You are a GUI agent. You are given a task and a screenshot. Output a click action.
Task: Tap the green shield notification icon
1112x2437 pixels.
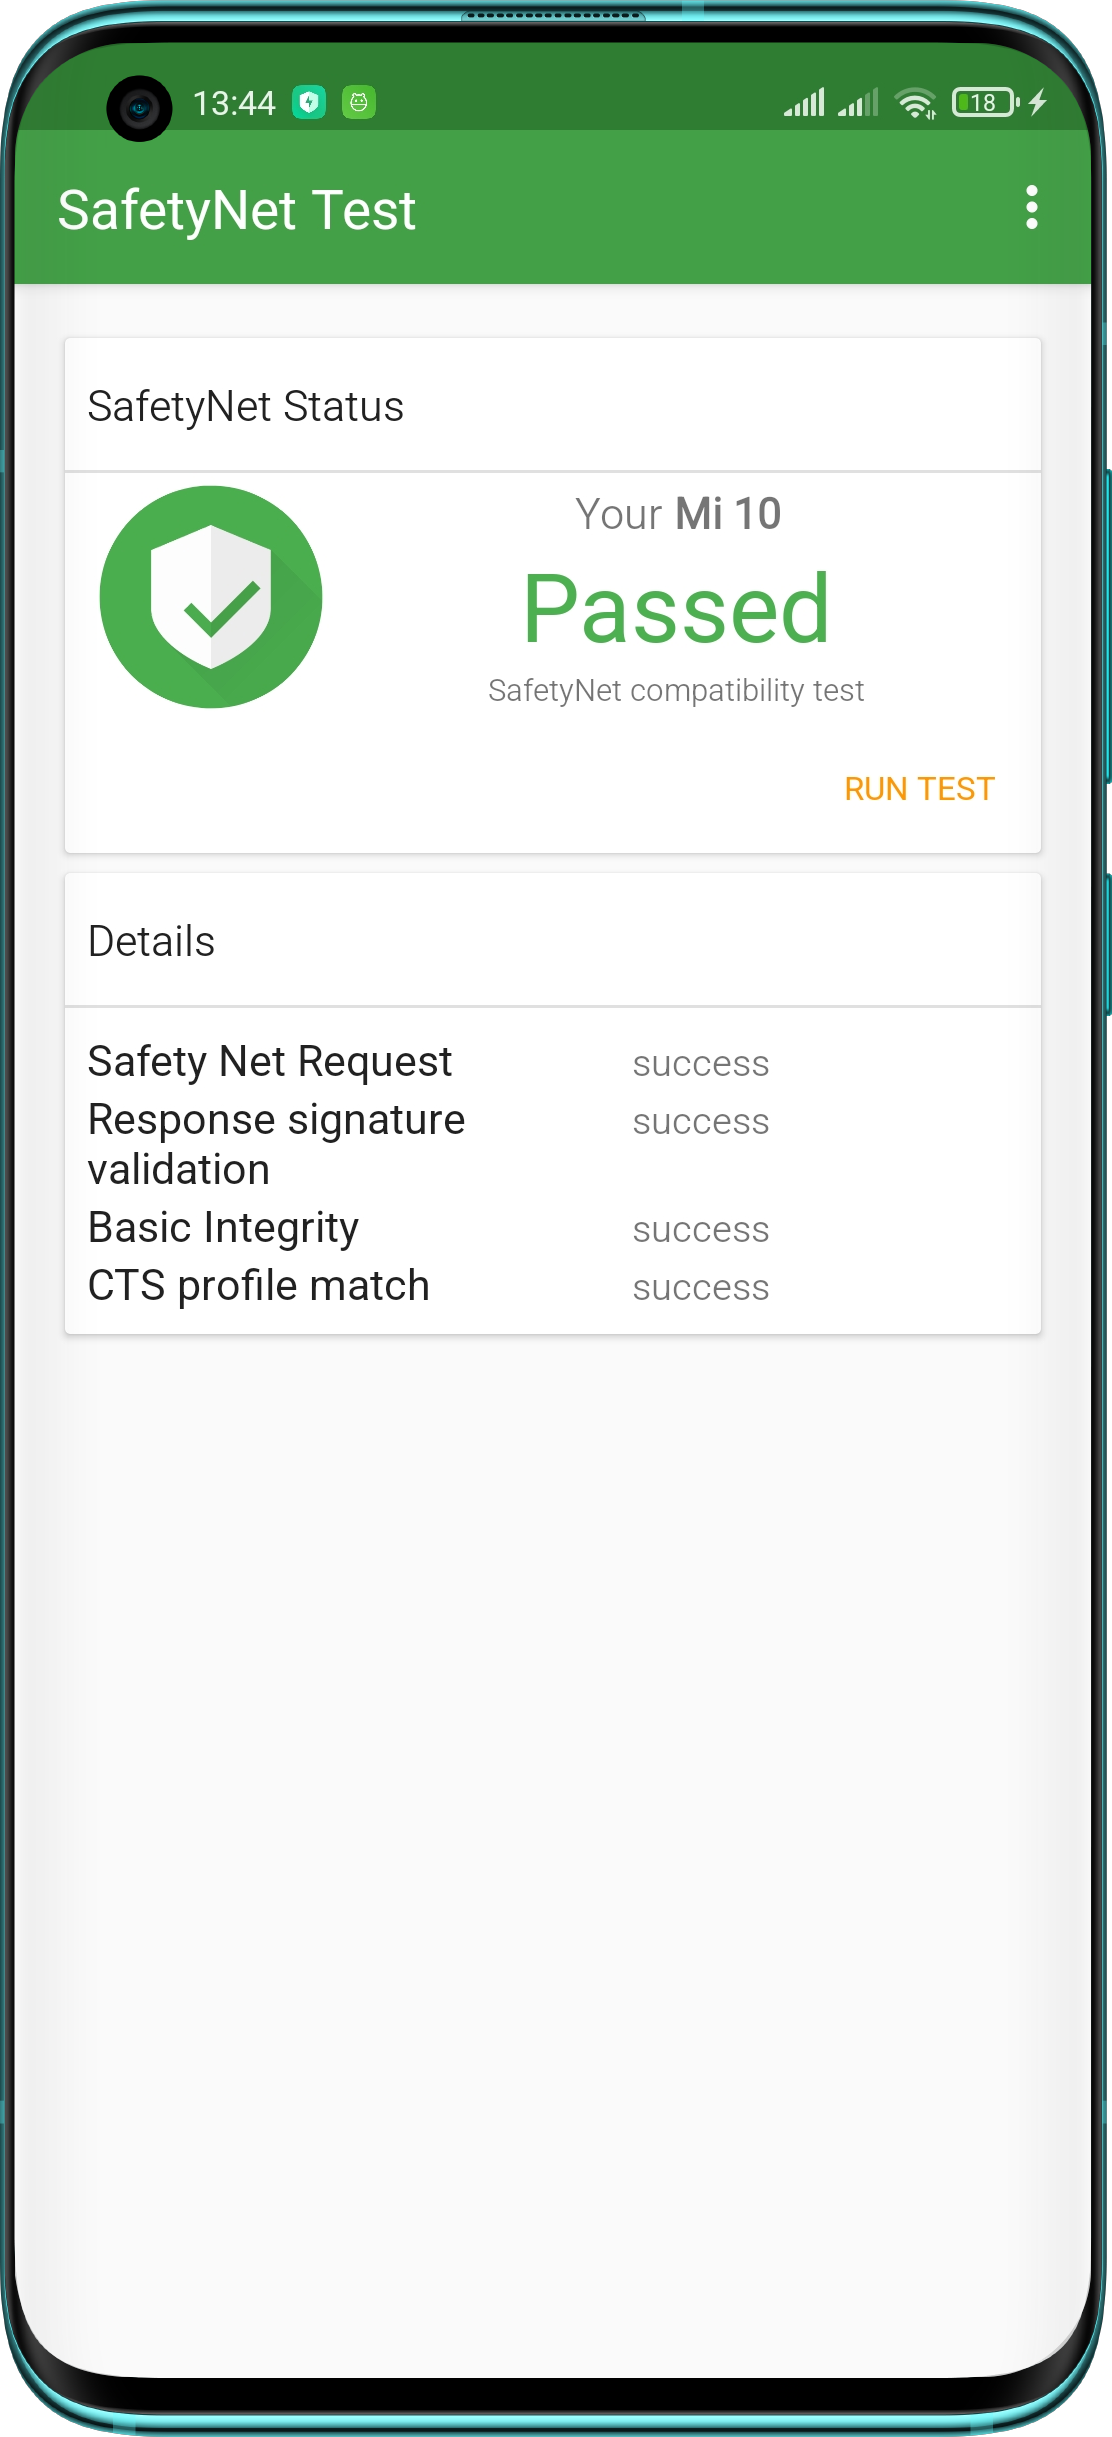pos(309,102)
